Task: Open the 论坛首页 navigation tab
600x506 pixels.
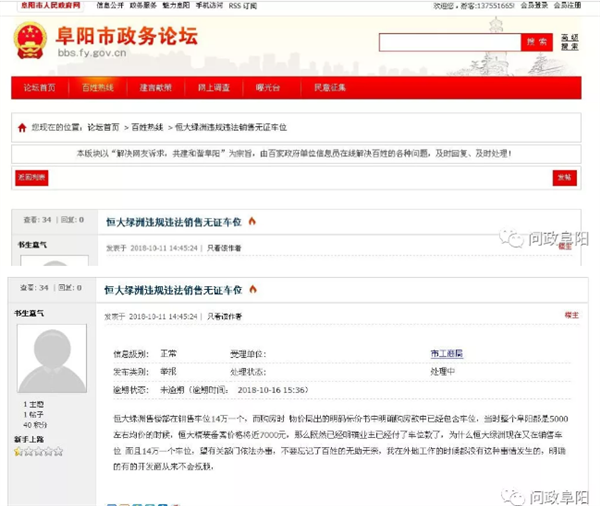Action: point(41,88)
